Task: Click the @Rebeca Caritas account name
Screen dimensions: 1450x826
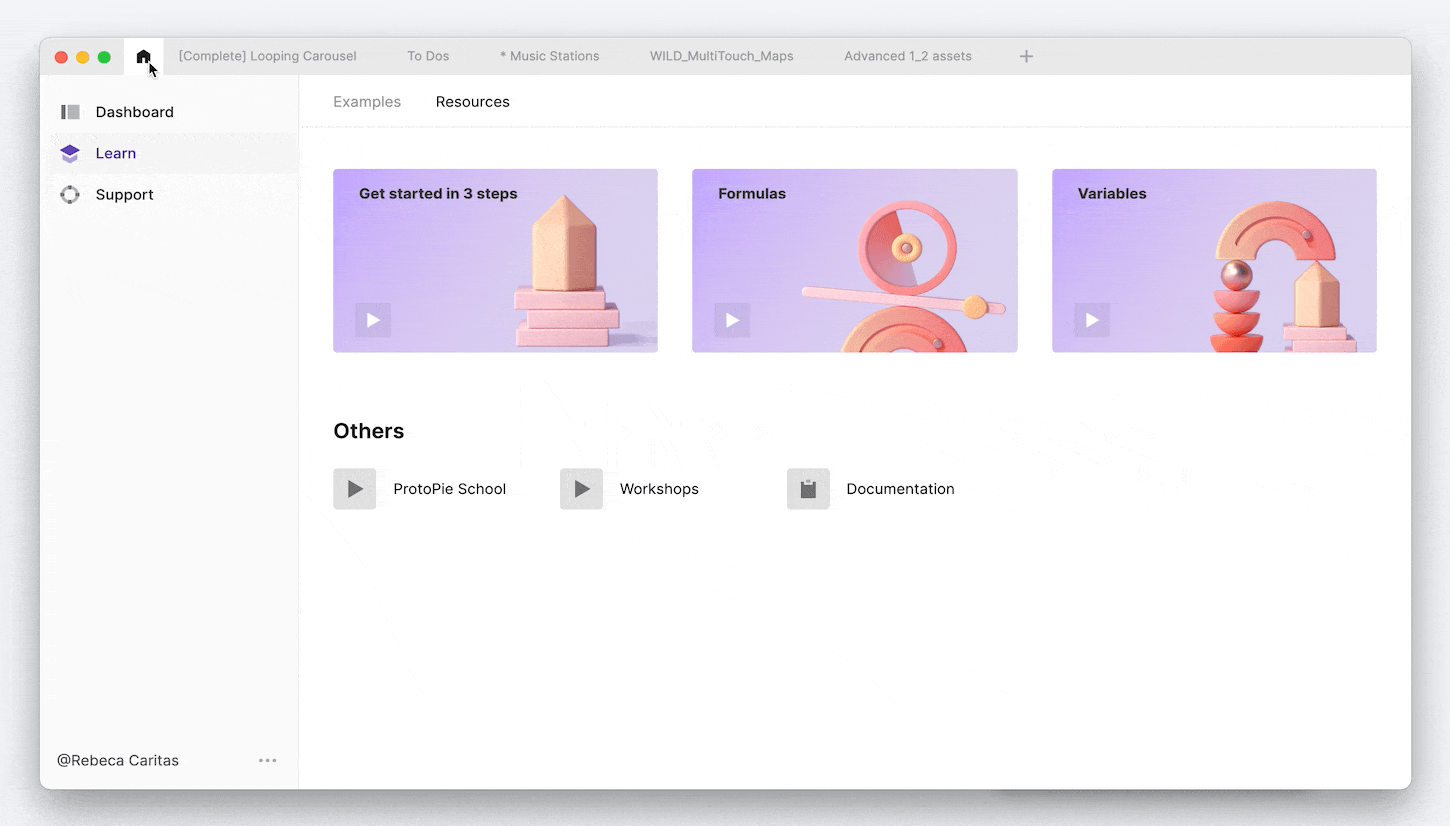Action: click(118, 761)
